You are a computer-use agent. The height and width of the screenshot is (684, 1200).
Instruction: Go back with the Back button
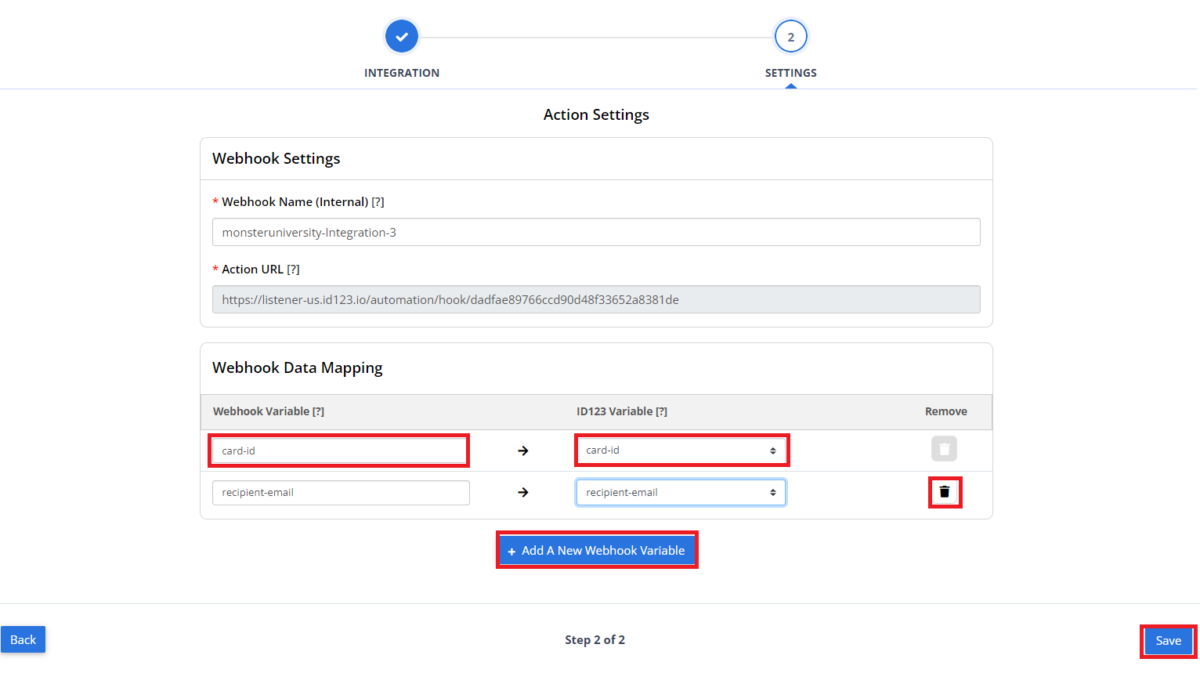[x=23, y=639]
